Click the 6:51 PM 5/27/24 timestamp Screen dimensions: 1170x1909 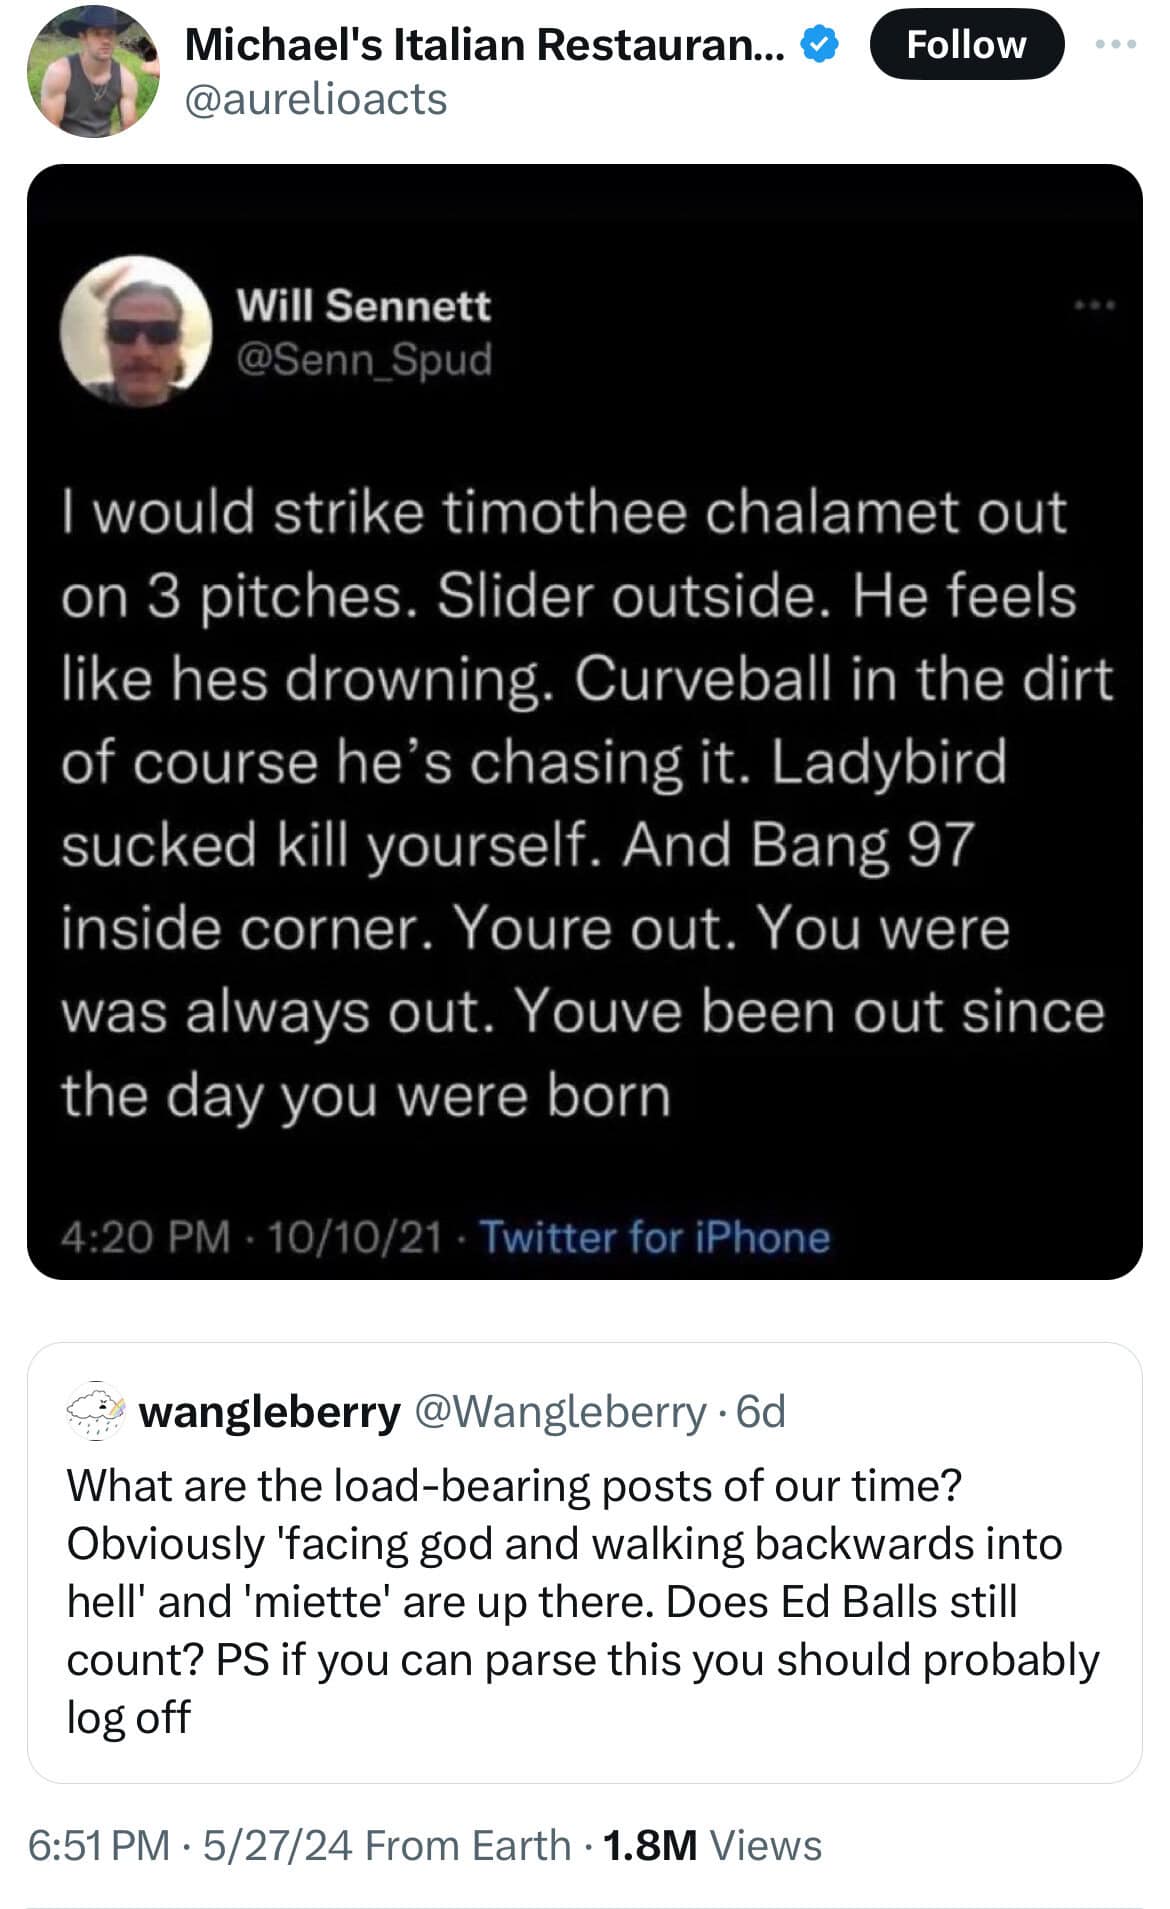click(x=190, y=1845)
